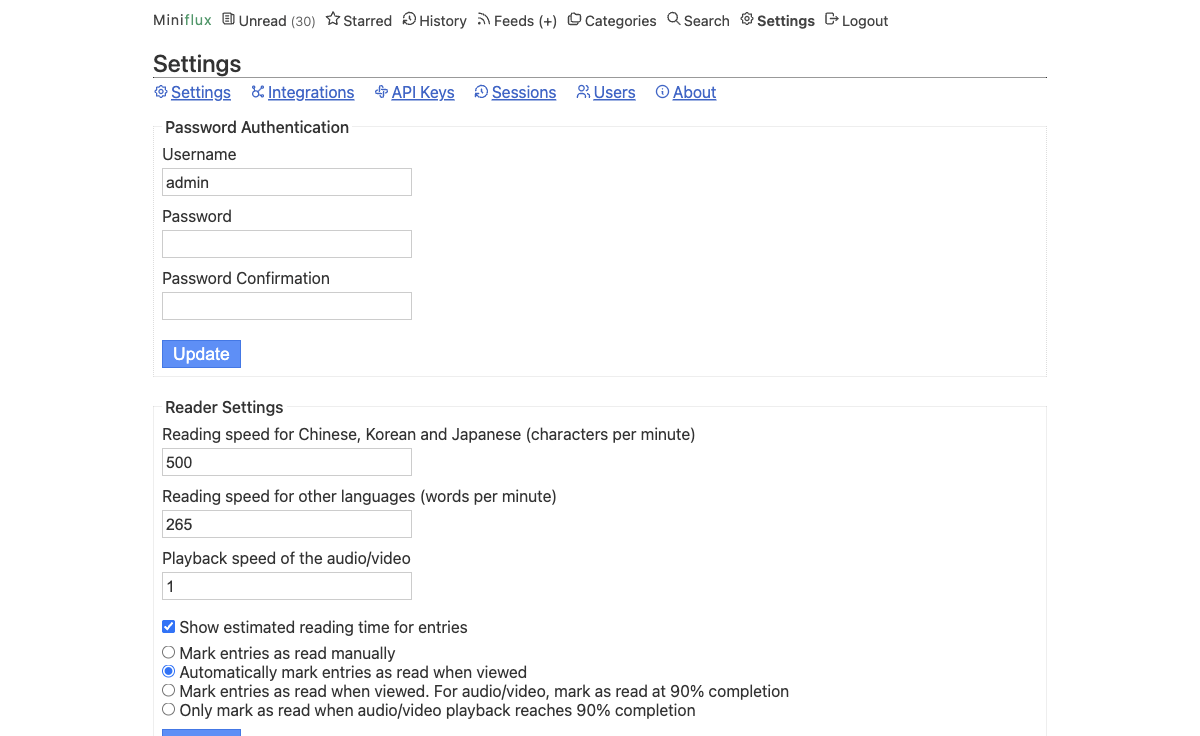Click the gear icon beside Settings sub-link
This screenshot has width=1200, height=736.
coord(160,92)
